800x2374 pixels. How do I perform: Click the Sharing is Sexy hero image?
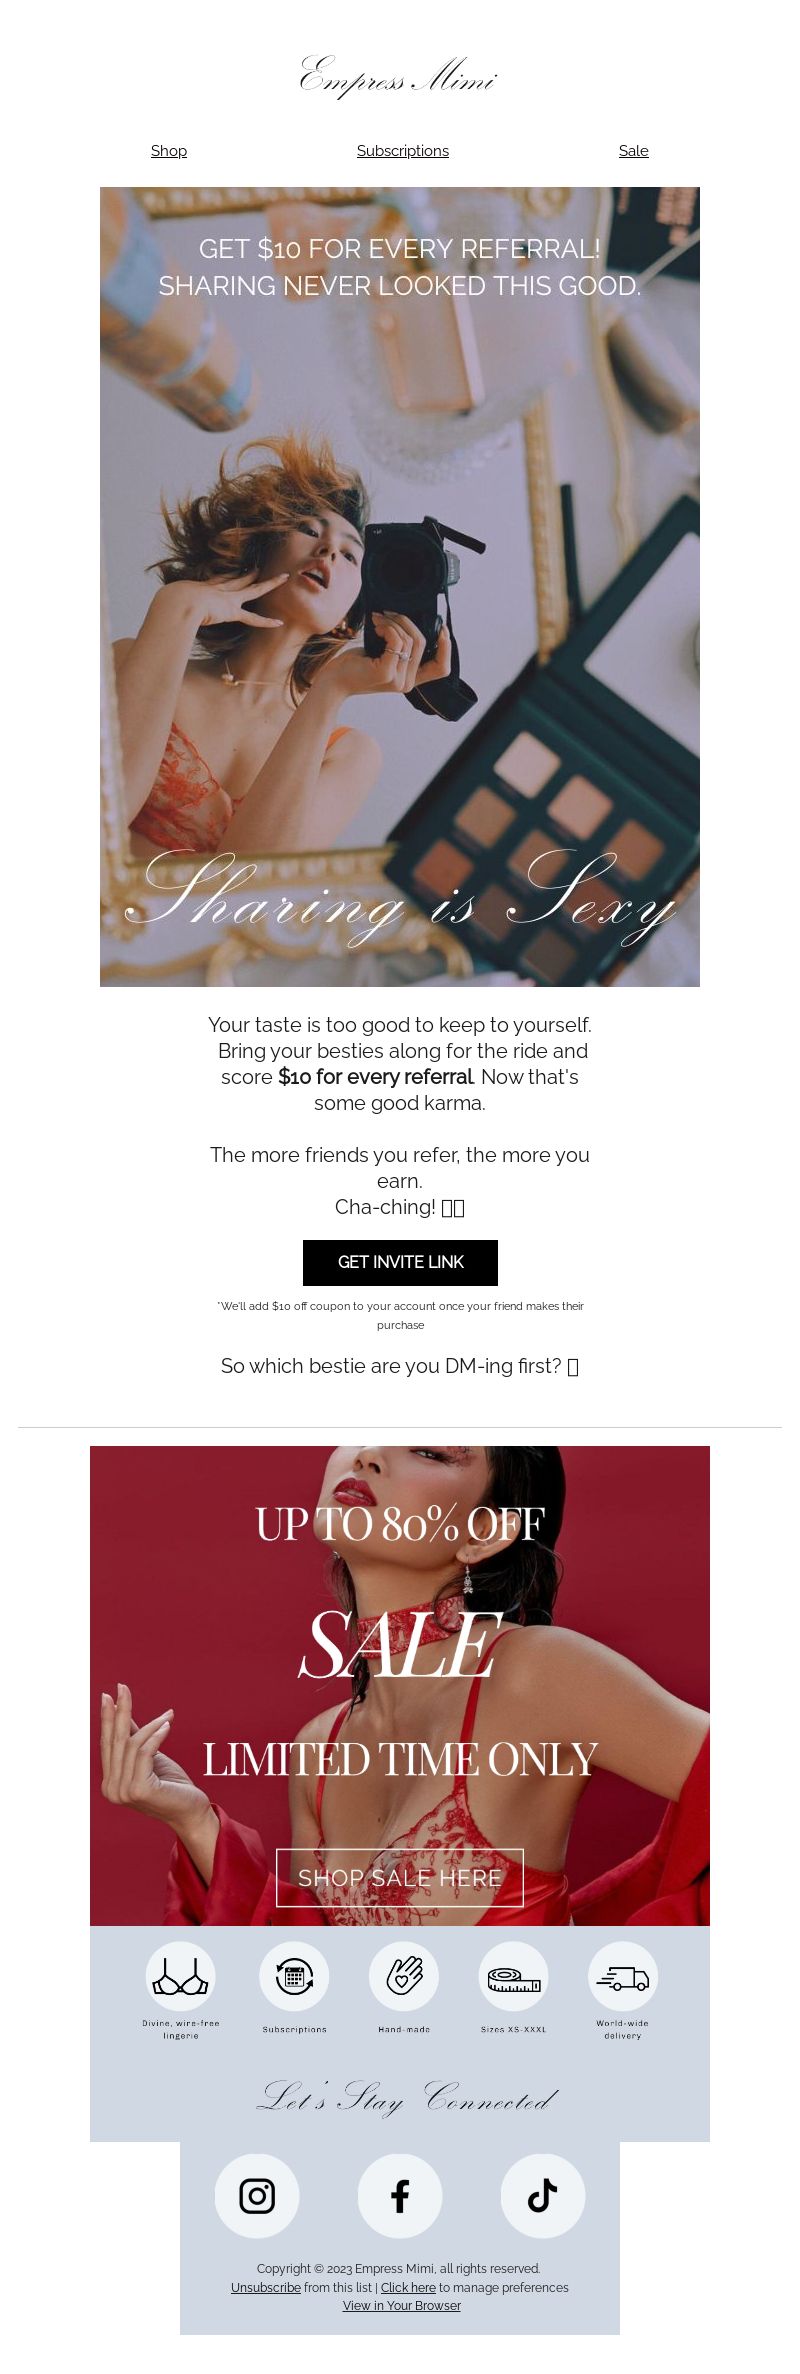(400, 587)
